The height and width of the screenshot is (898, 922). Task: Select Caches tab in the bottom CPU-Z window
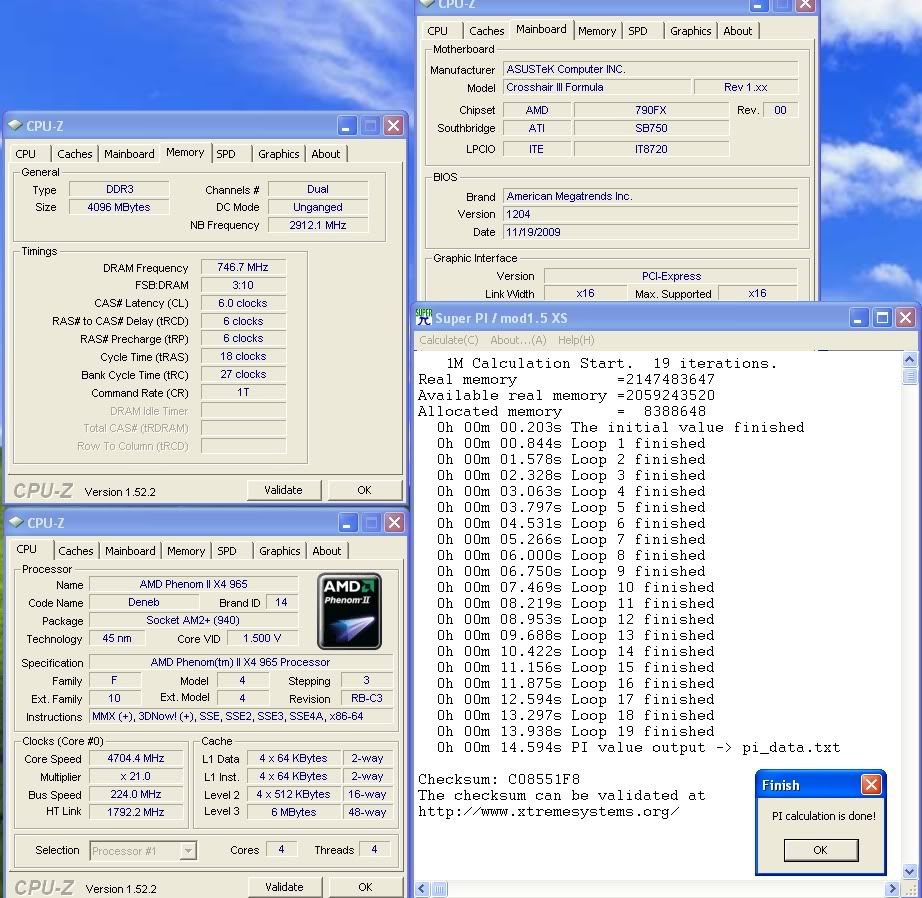(75, 551)
